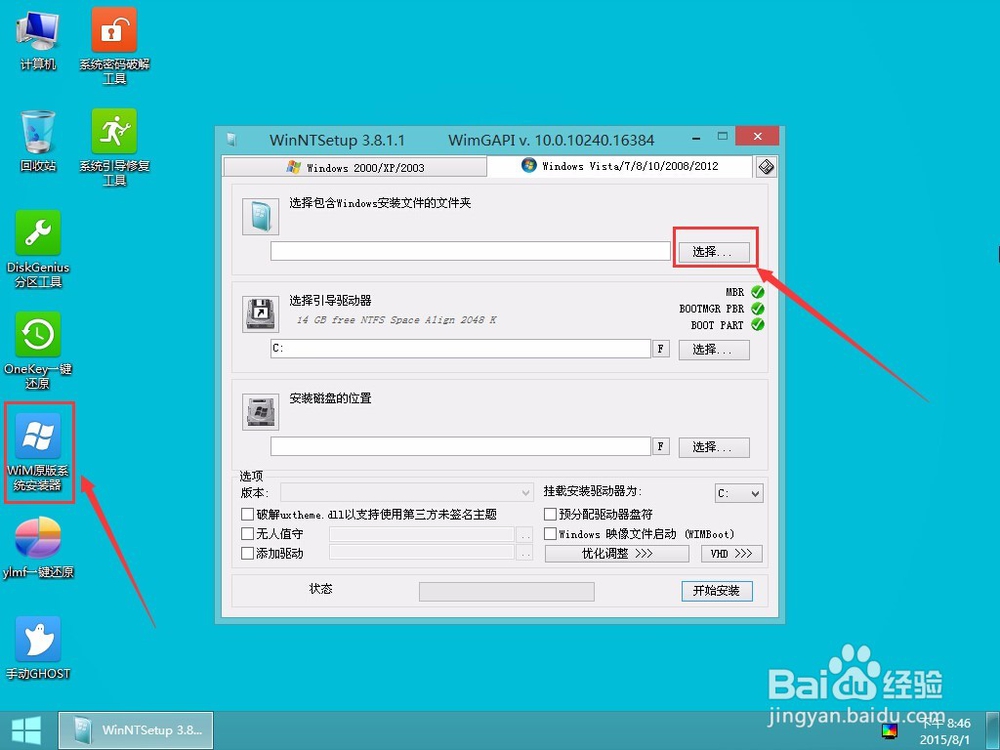The width and height of the screenshot is (1000, 750).
Task: Open the 回收站 recycle bin icon
Action: [38, 142]
